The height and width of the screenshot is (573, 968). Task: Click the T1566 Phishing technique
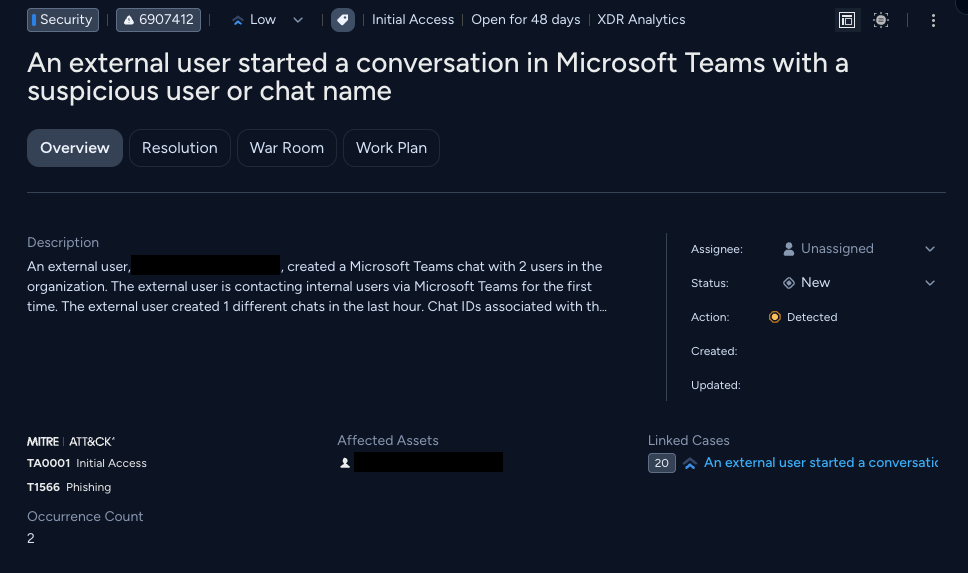69,487
